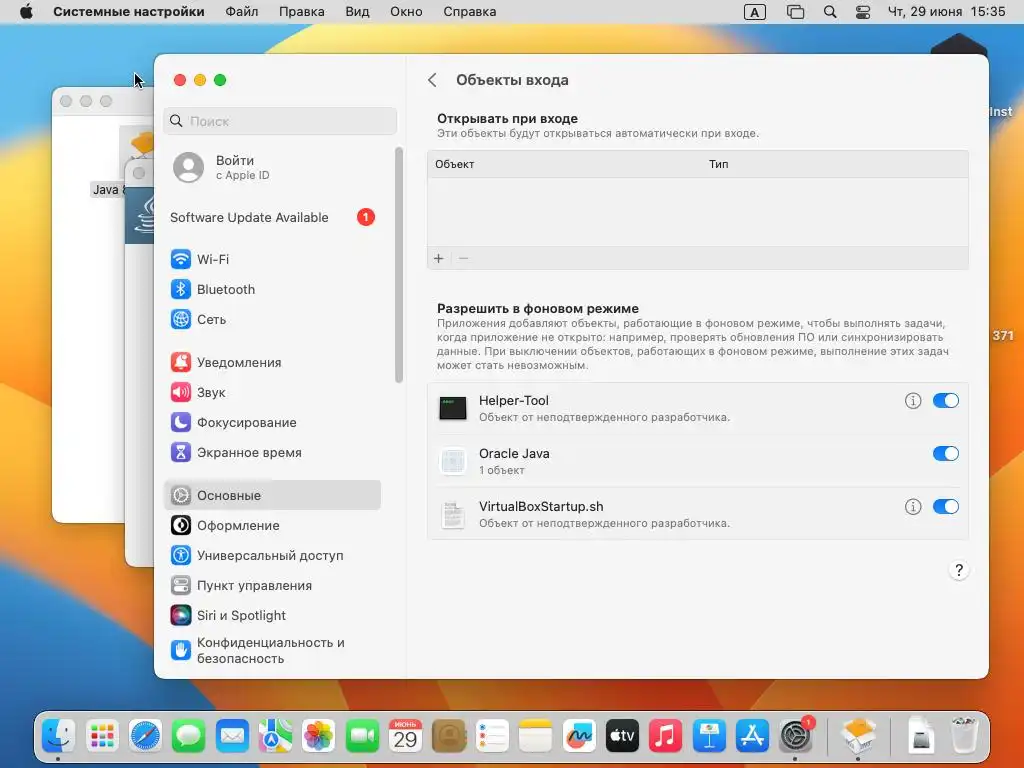Disable VirtualBoxStartup.sh background toggle
1024x768 pixels.
tap(946, 507)
